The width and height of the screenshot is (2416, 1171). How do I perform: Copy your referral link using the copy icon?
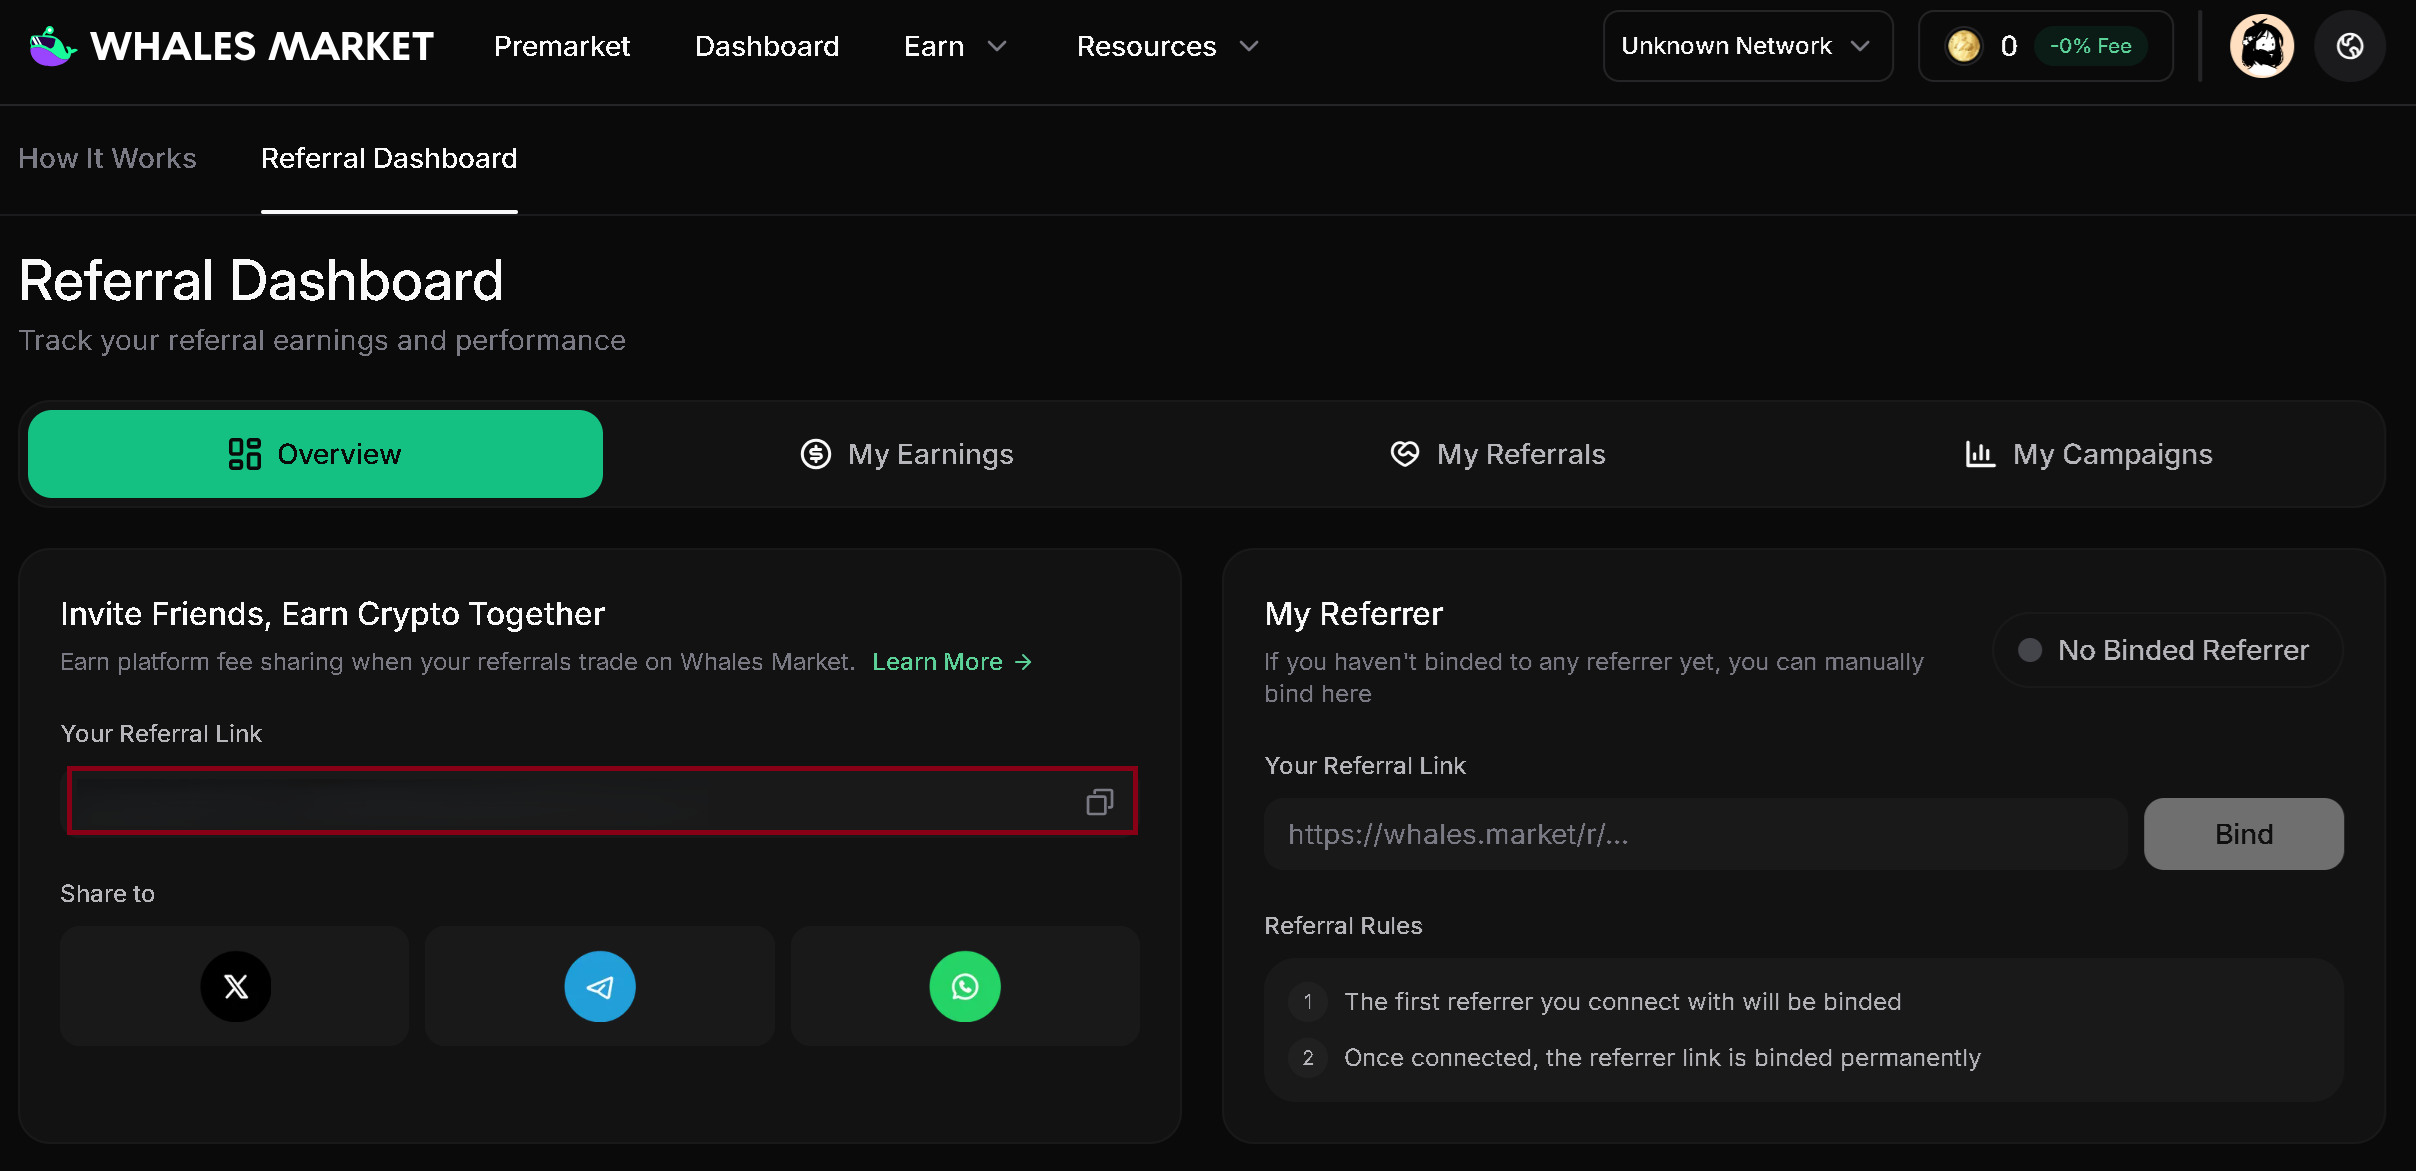[1099, 800]
